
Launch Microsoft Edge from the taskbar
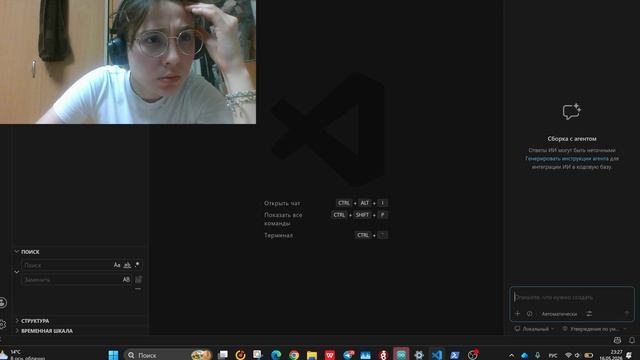[276, 355]
